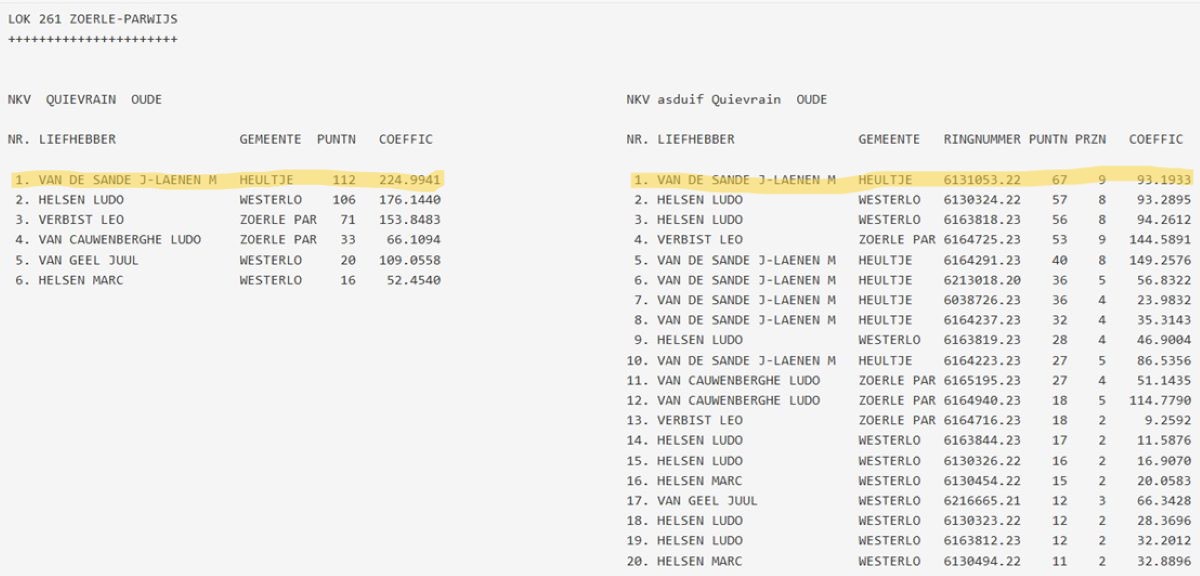Image resolution: width=1200 pixels, height=576 pixels.
Task: Click coefficient value 9.2592
Action: pyautogui.click(x=1164, y=420)
